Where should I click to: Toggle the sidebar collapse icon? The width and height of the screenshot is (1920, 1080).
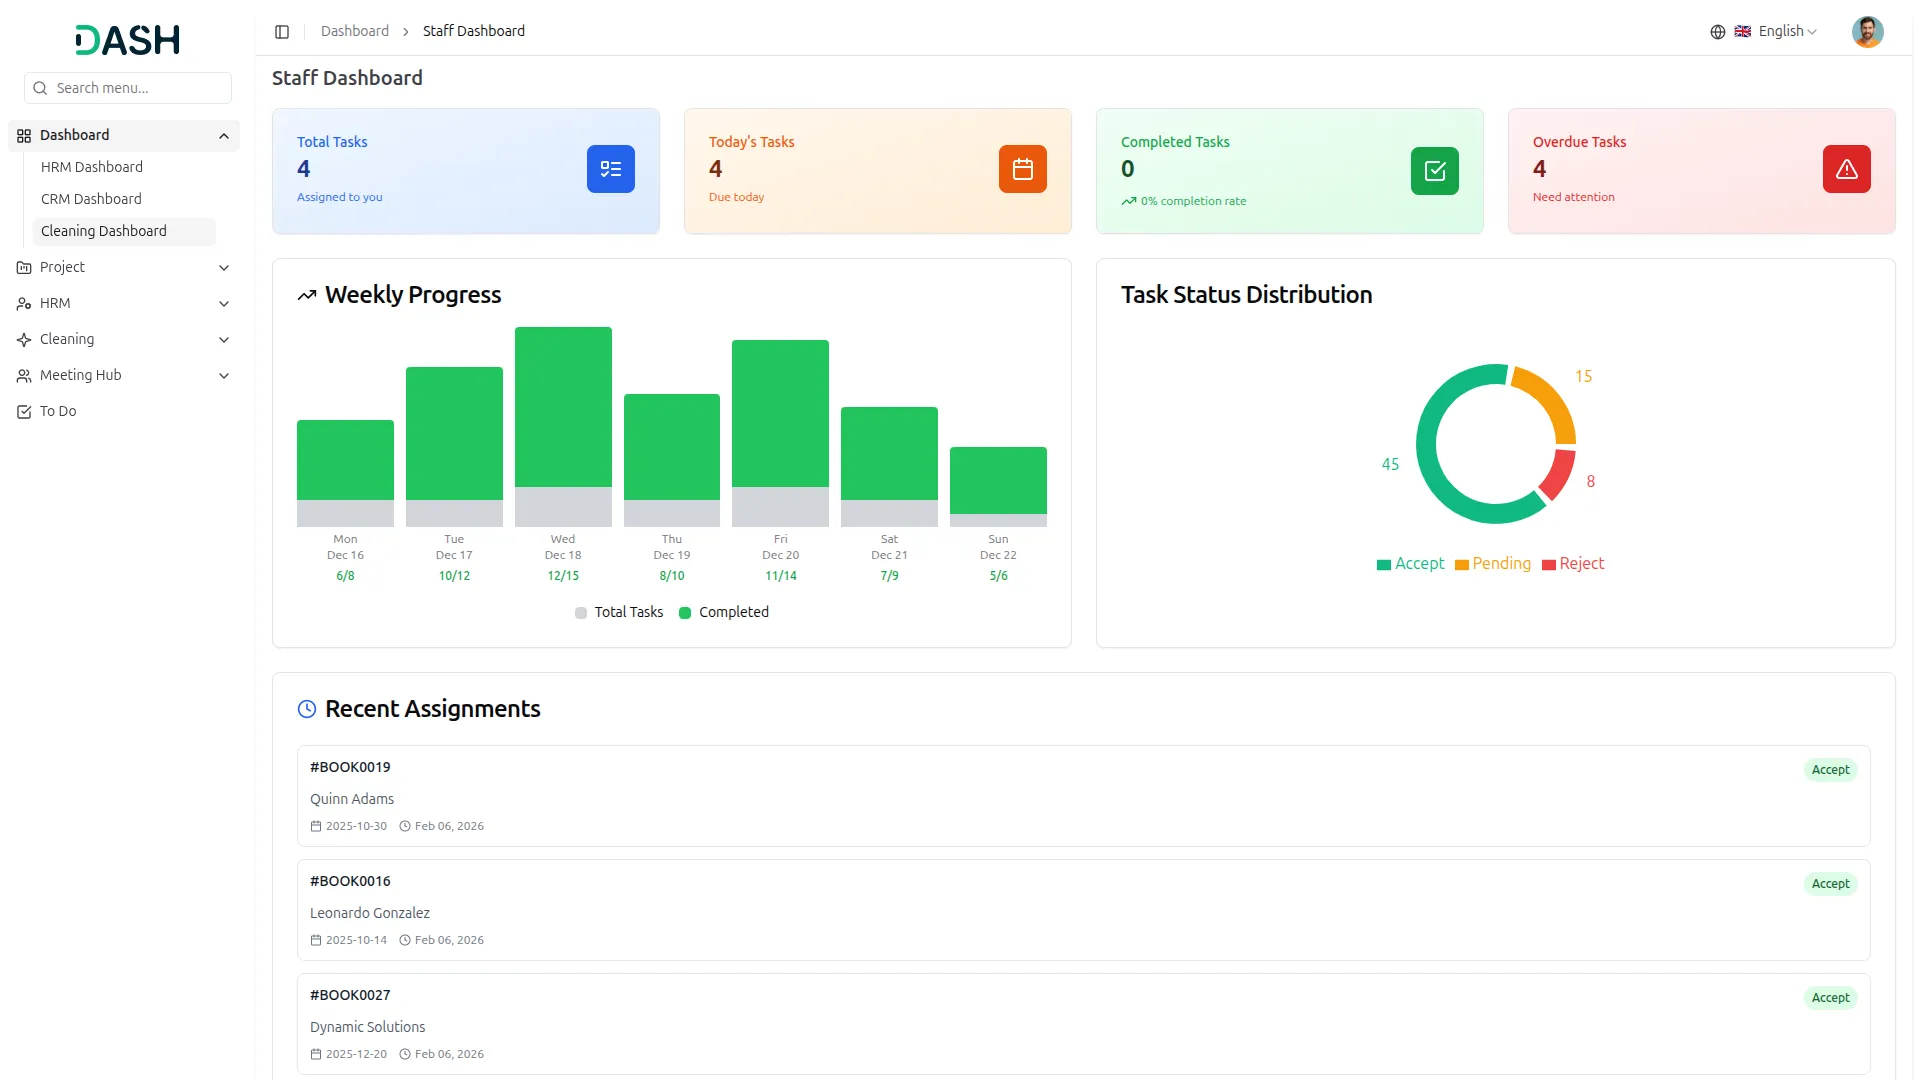coord(282,32)
